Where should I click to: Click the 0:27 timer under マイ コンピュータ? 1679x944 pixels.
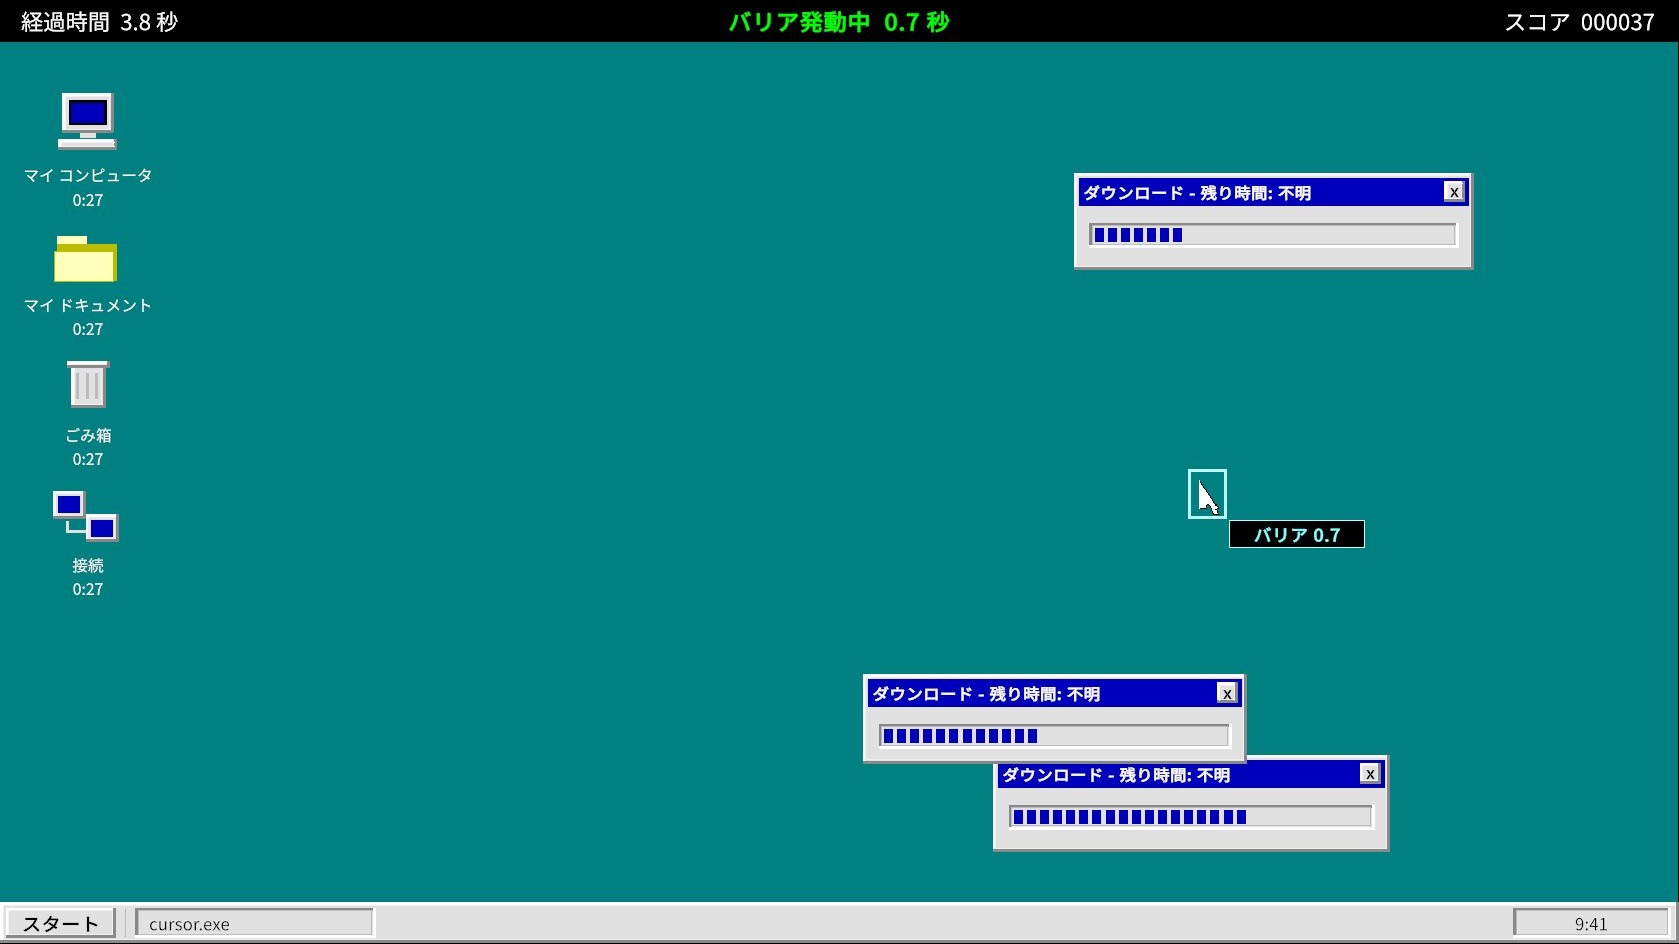tap(88, 200)
